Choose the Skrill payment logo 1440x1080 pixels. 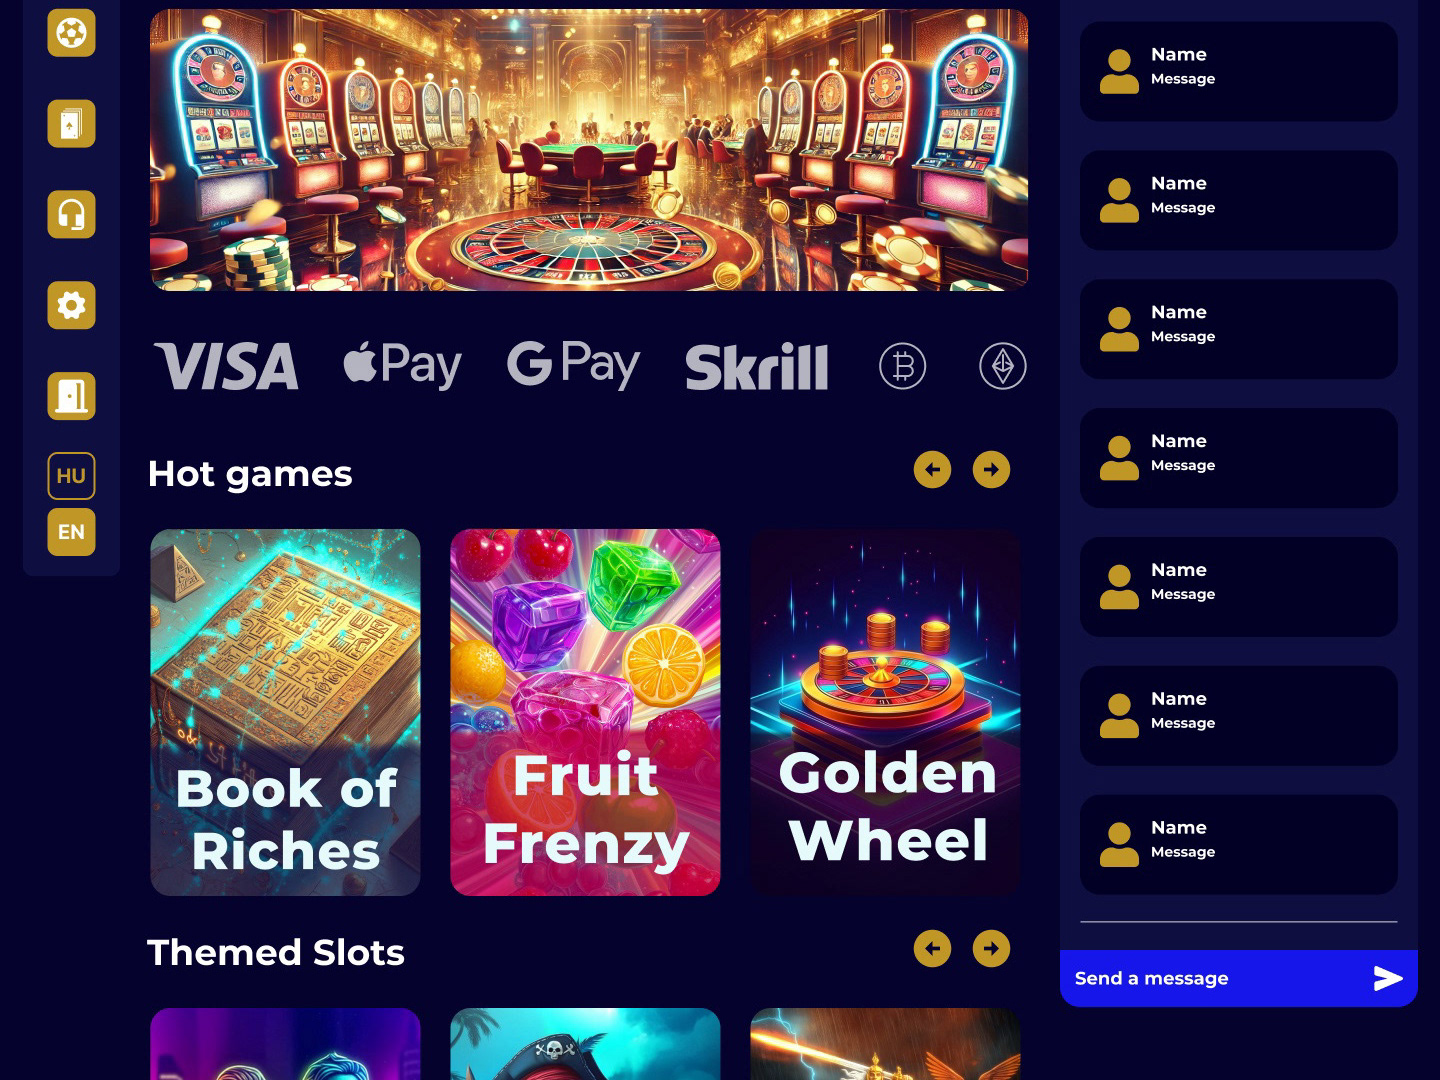pos(757,367)
